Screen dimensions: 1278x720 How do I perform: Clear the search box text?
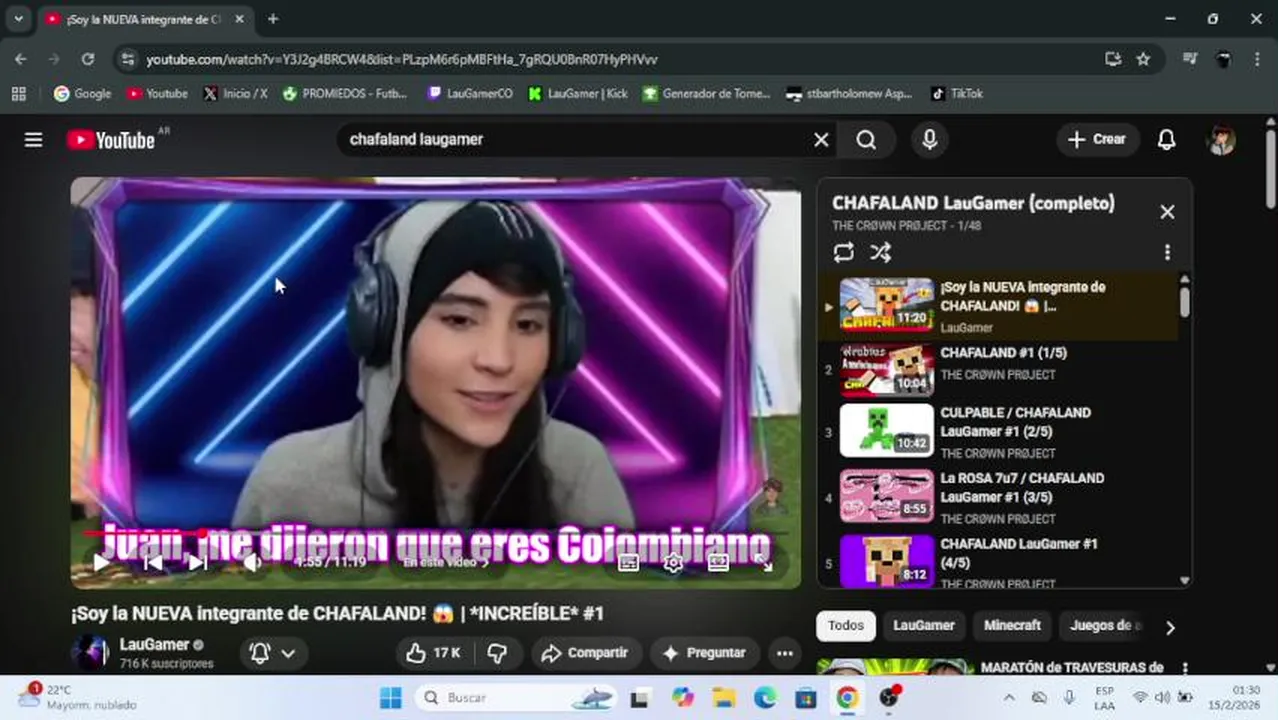click(x=821, y=140)
